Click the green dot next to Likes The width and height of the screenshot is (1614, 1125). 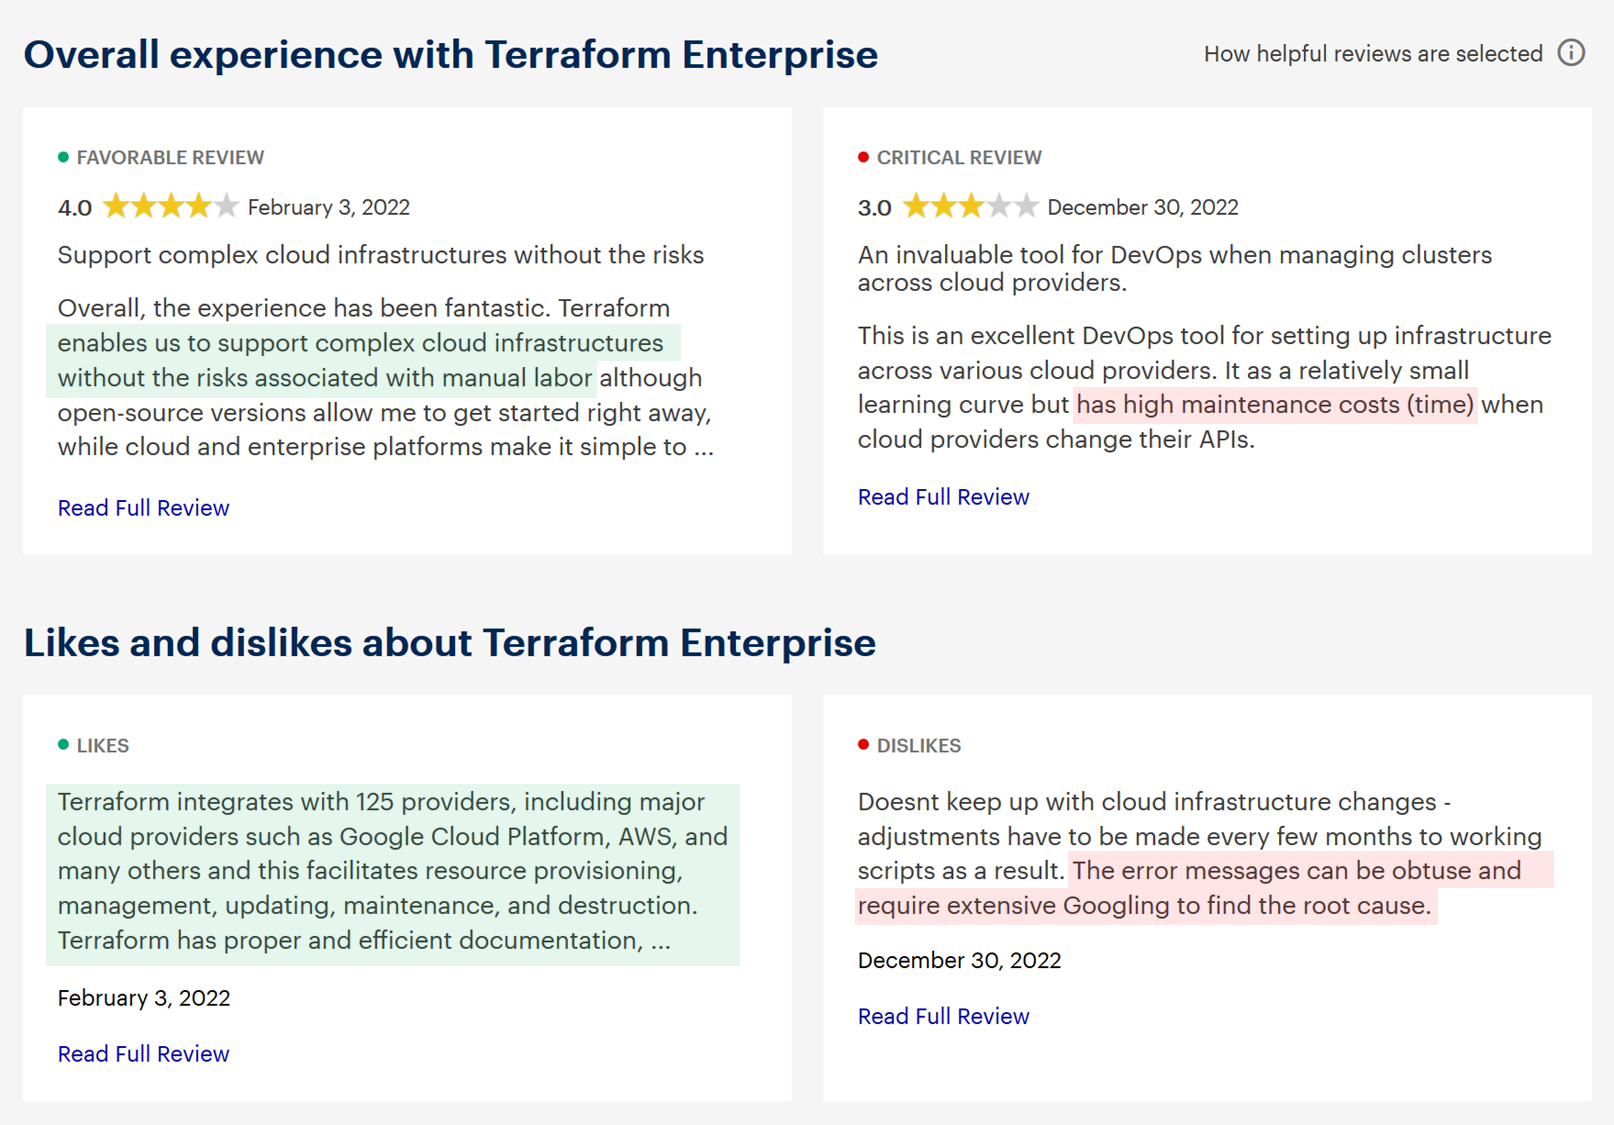pyautogui.click(x=63, y=745)
